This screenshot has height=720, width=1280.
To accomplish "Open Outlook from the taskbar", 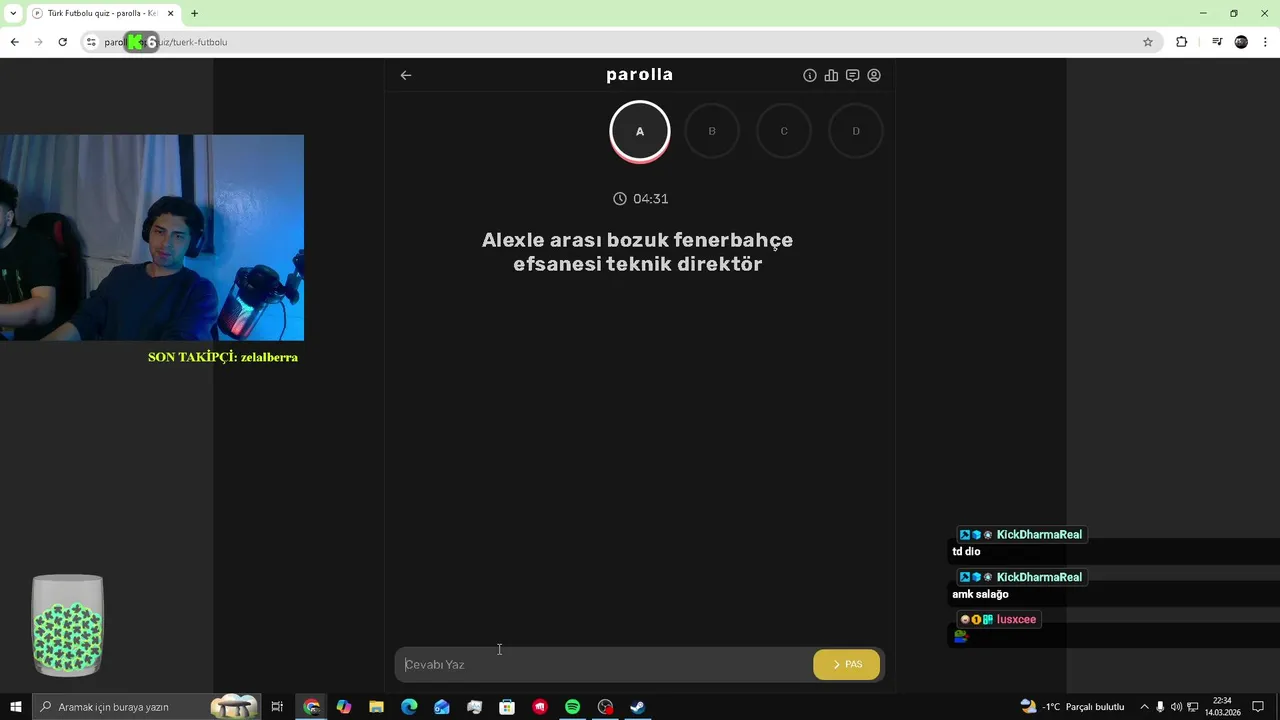I will pos(442,707).
